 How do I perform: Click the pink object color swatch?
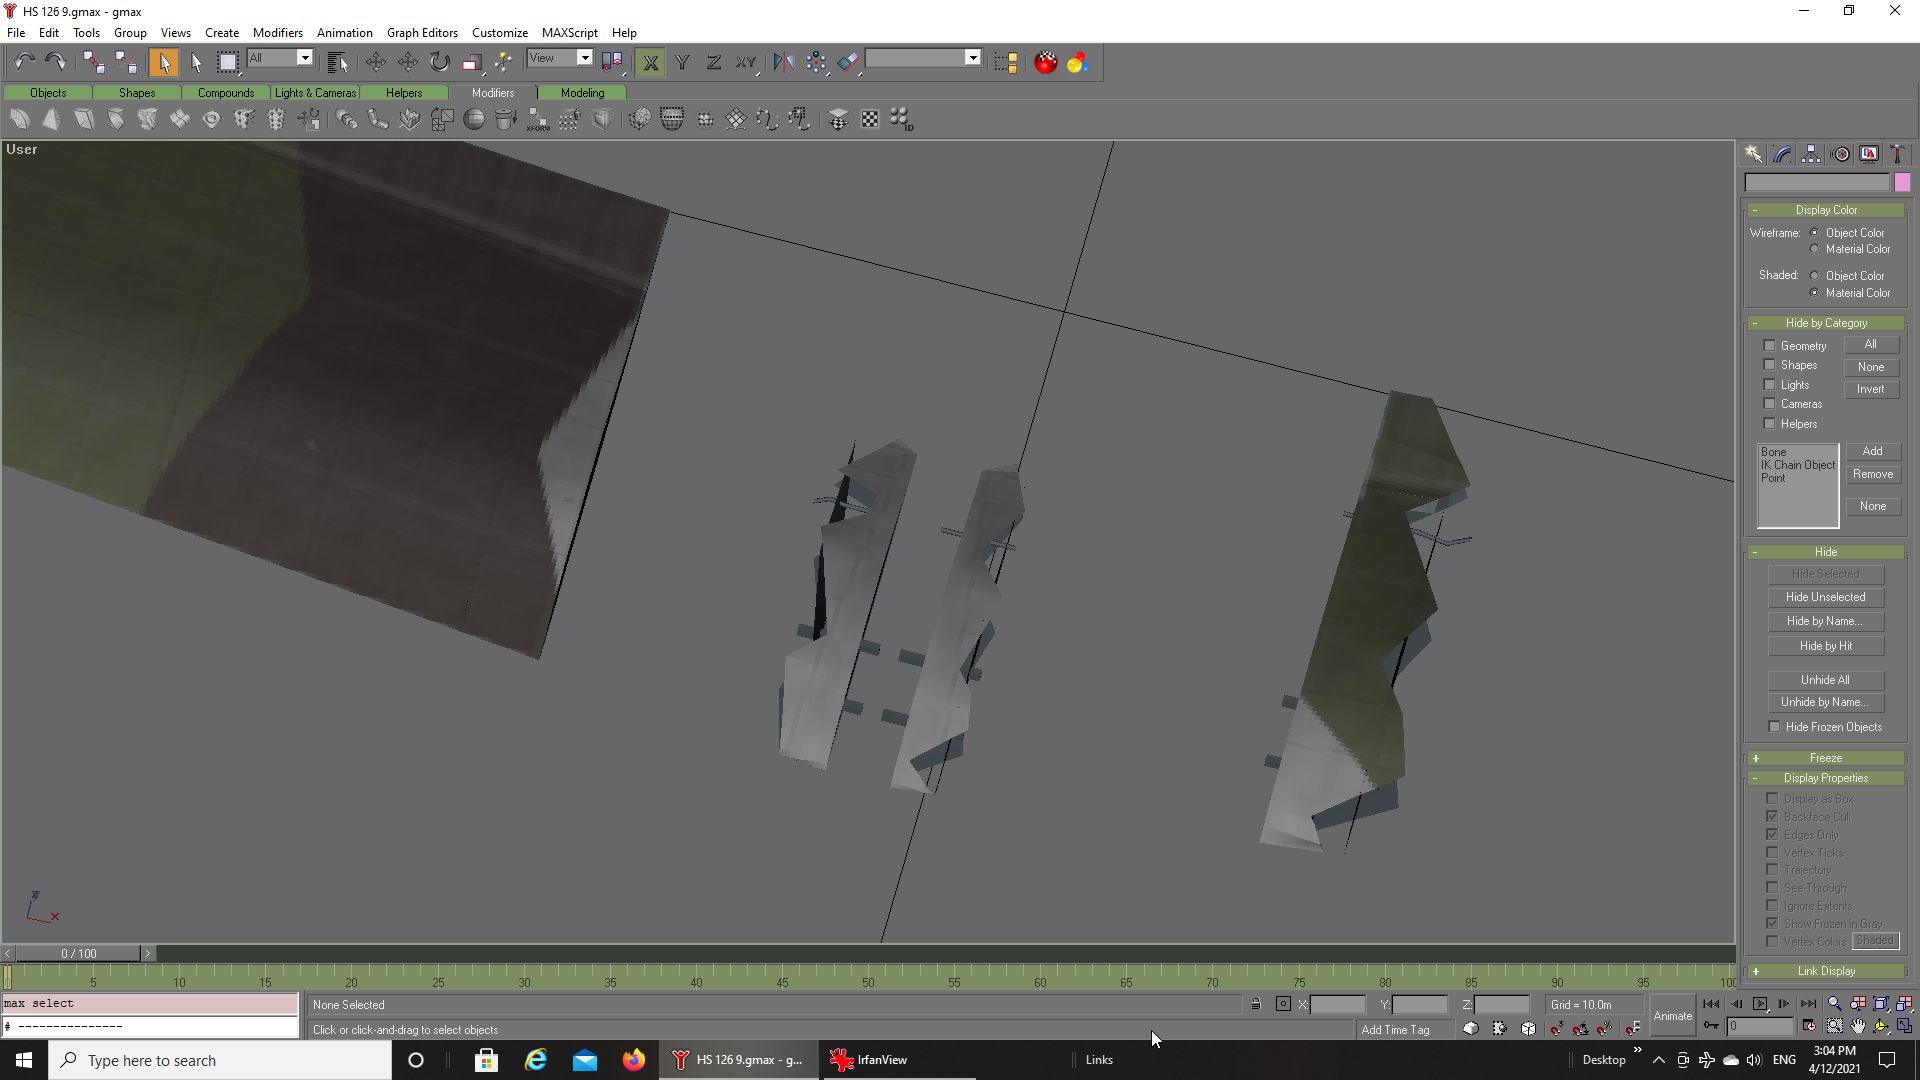1902,182
